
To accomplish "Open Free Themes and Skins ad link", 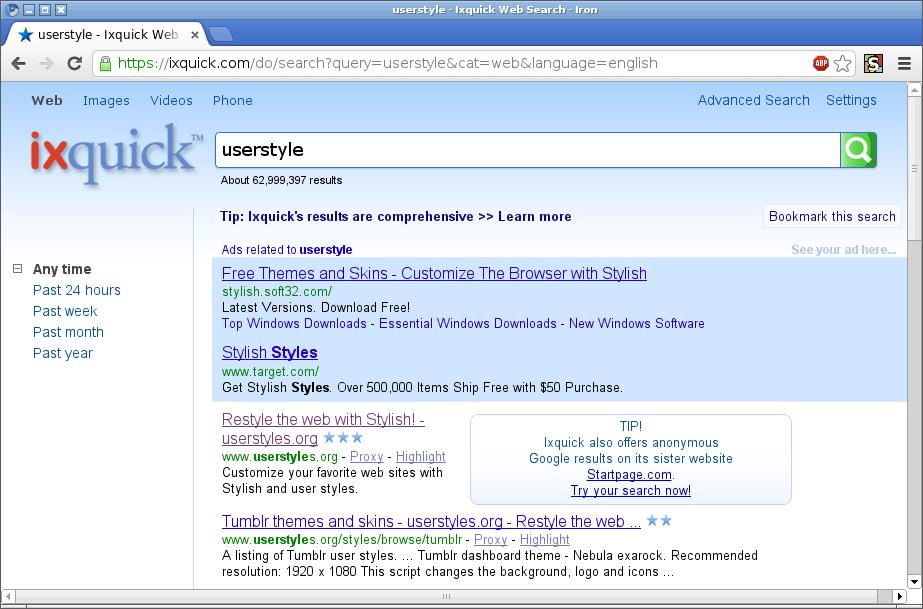I will click(434, 274).
